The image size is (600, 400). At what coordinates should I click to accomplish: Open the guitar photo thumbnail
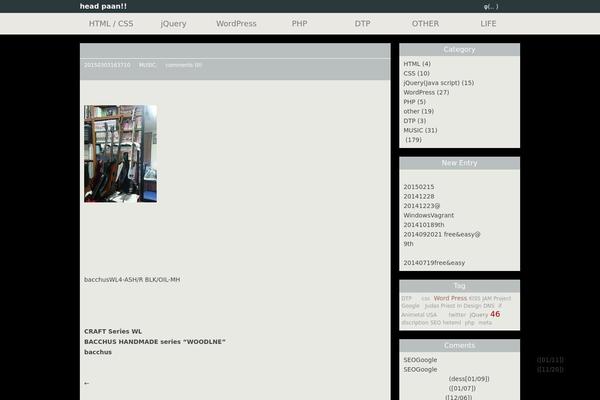click(121, 153)
